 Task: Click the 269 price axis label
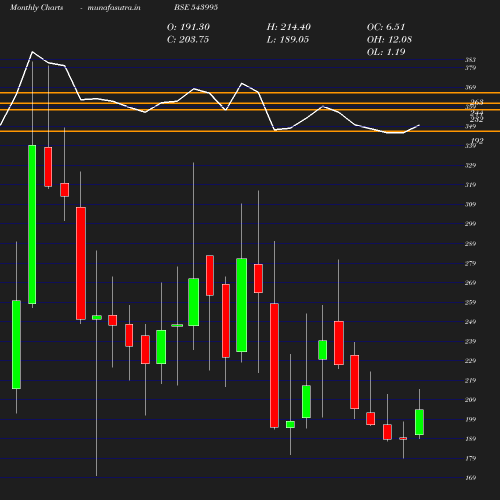[470, 283]
